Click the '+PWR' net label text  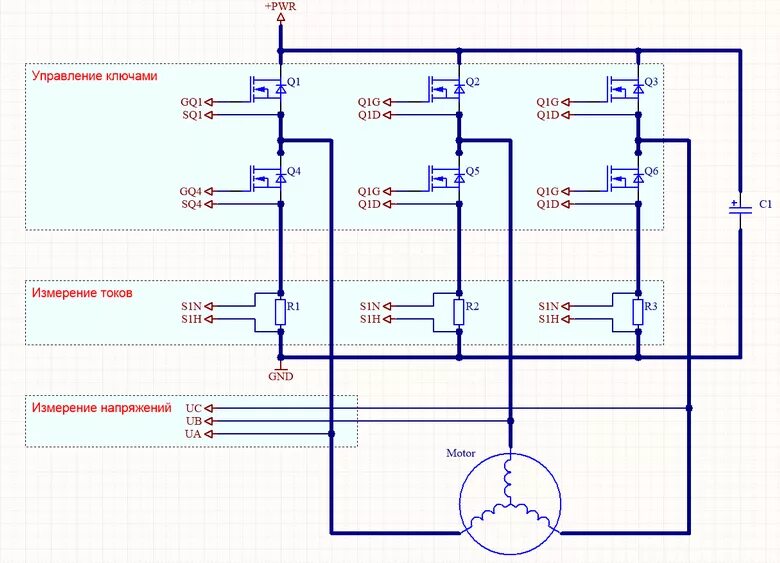tap(281, 6)
